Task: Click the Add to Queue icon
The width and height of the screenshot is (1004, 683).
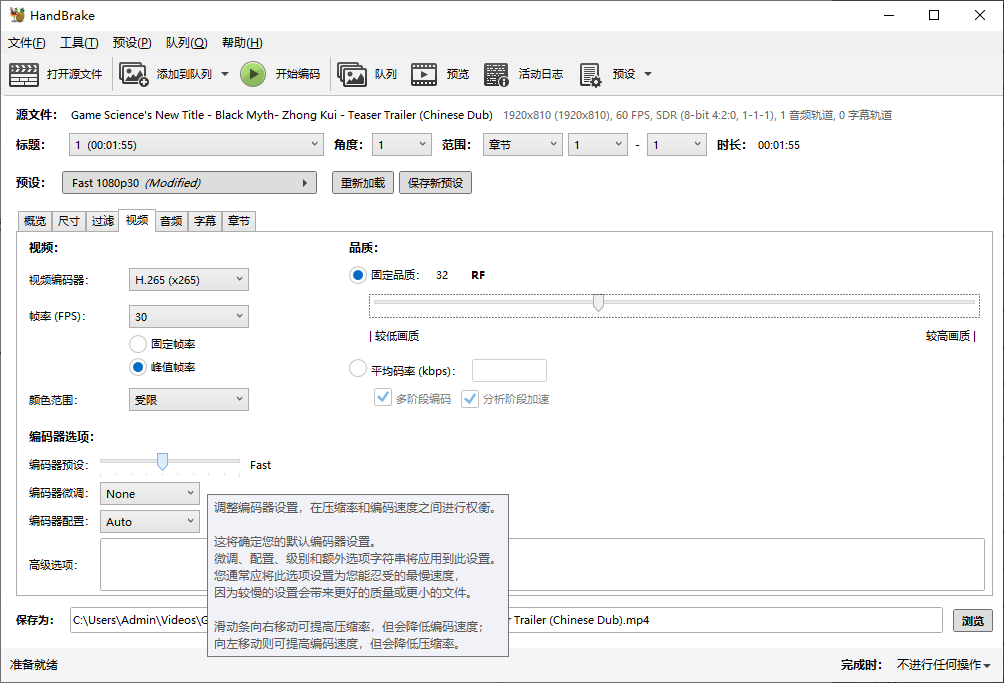Action: pyautogui.click(x=134, y=74)
